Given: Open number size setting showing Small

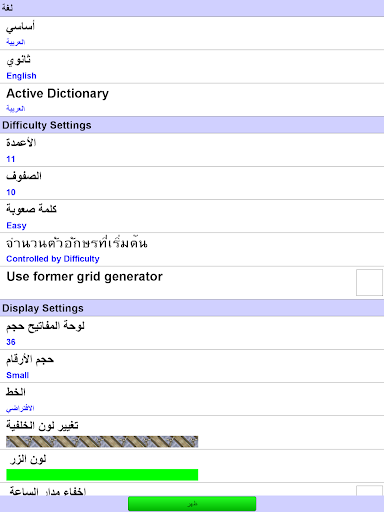Looking at the screenshot, I should (192, 366).
